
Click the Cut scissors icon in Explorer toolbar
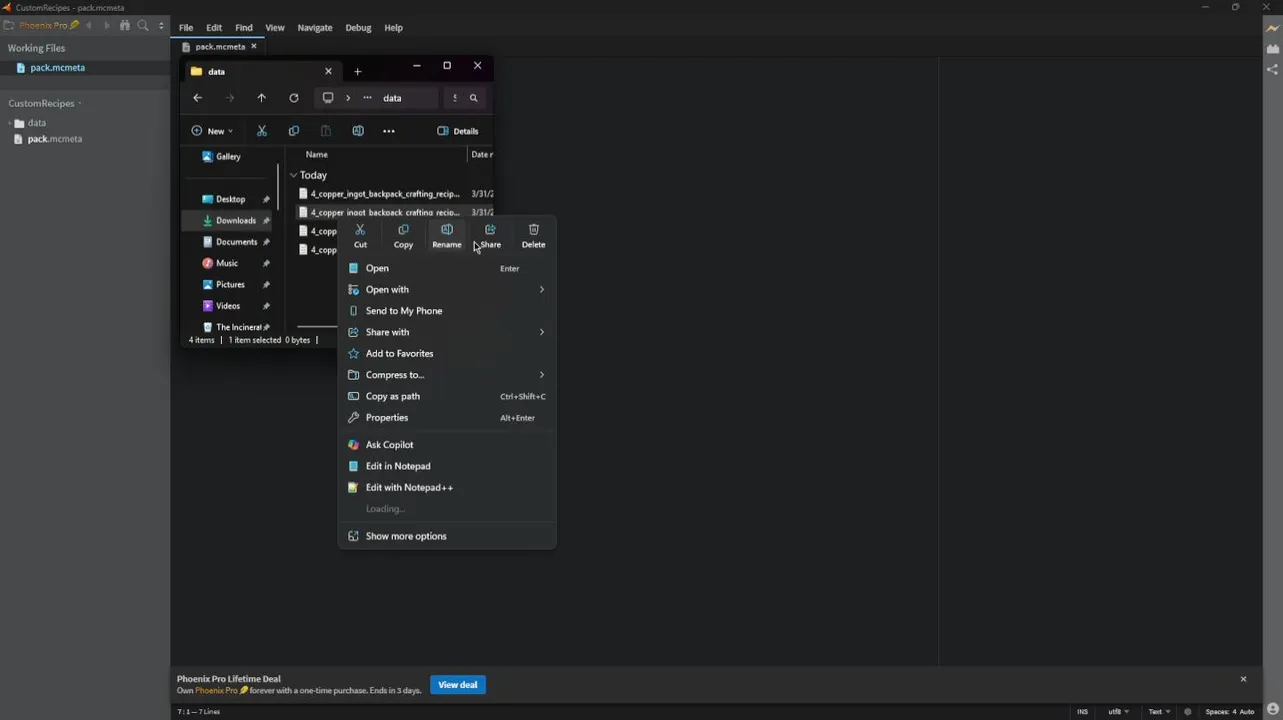click(261, 131)
